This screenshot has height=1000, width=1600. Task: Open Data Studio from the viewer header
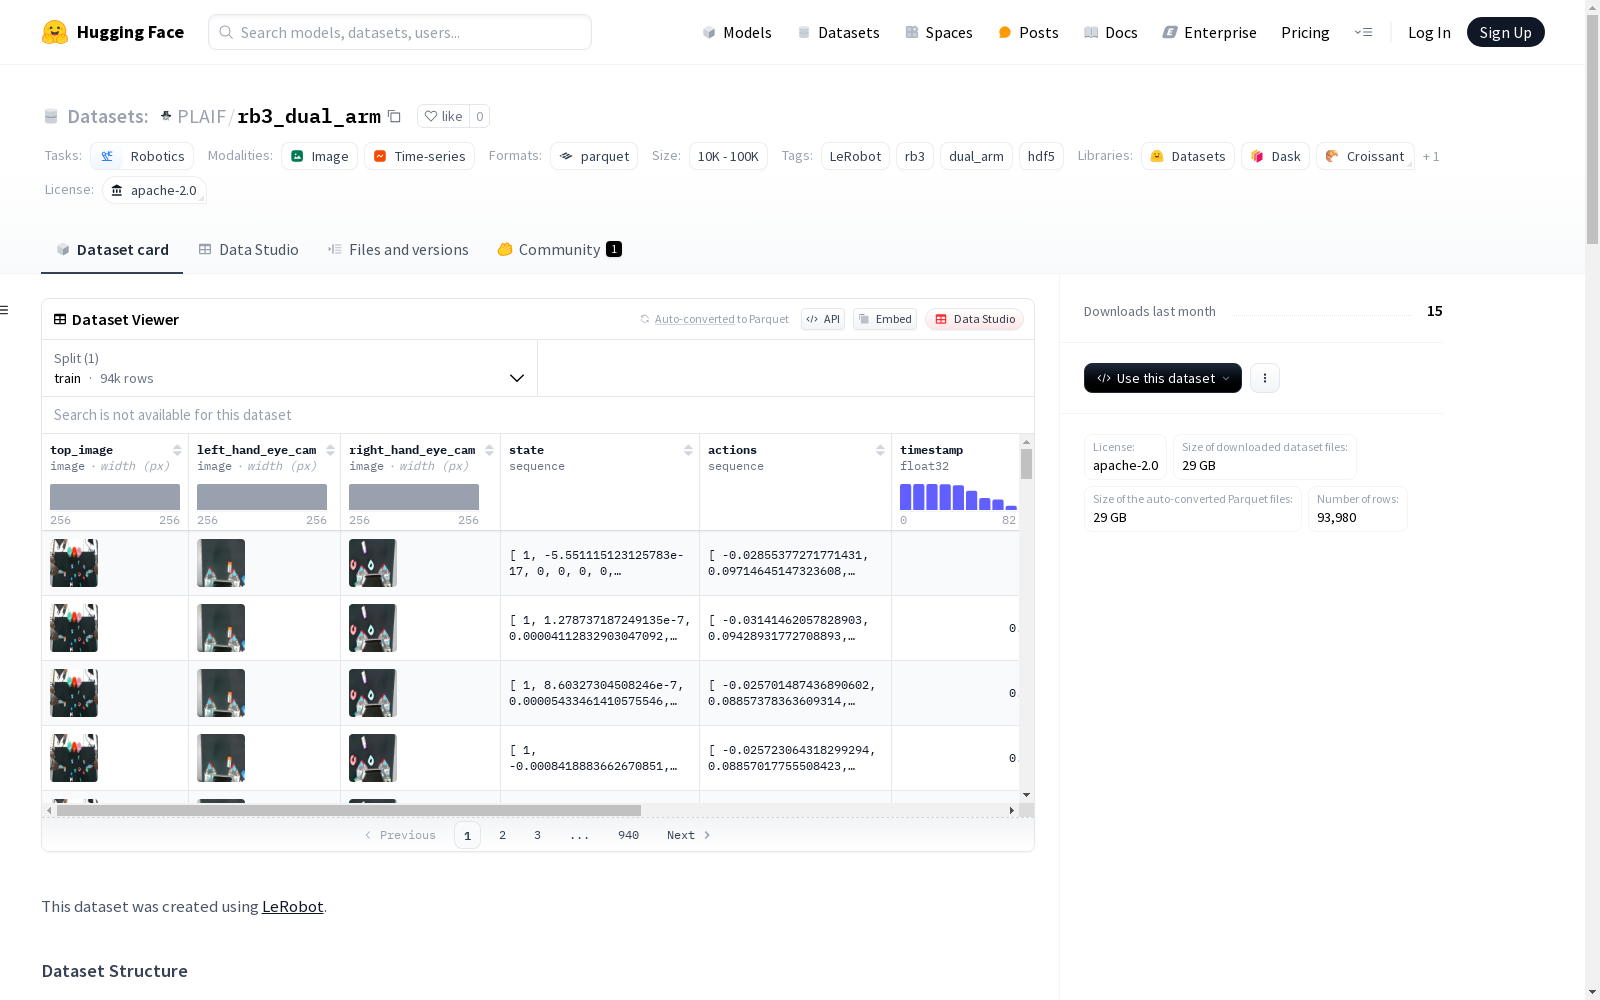[x=975, y=319]
